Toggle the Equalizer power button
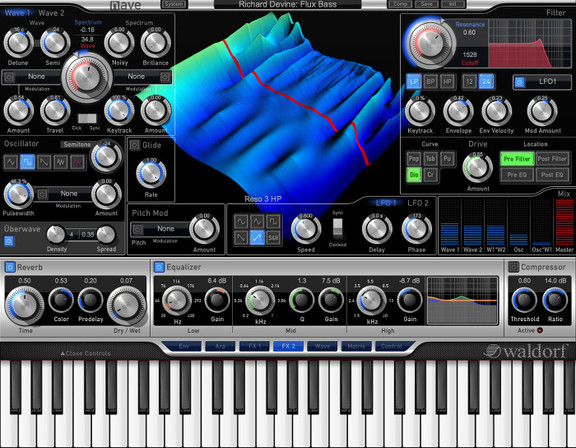The height and width of the screenshot is (448, 576). (x=159, y=267)
